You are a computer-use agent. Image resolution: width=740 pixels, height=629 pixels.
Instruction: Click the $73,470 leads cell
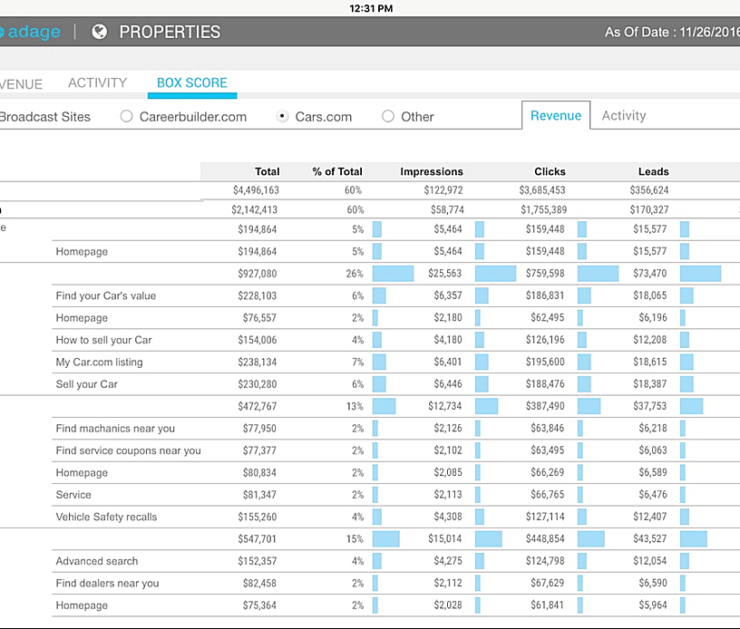pyautogui.click(x=650, y=274)
